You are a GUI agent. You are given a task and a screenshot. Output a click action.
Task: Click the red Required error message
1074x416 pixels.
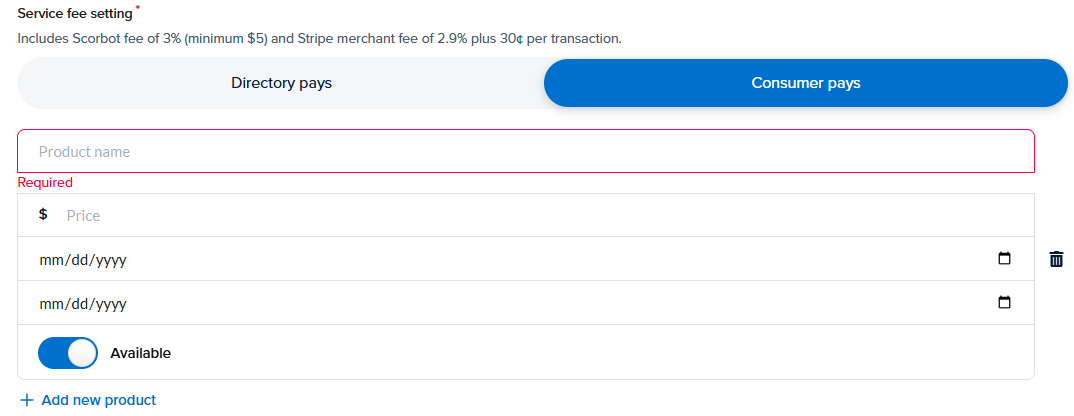(45, 183)
